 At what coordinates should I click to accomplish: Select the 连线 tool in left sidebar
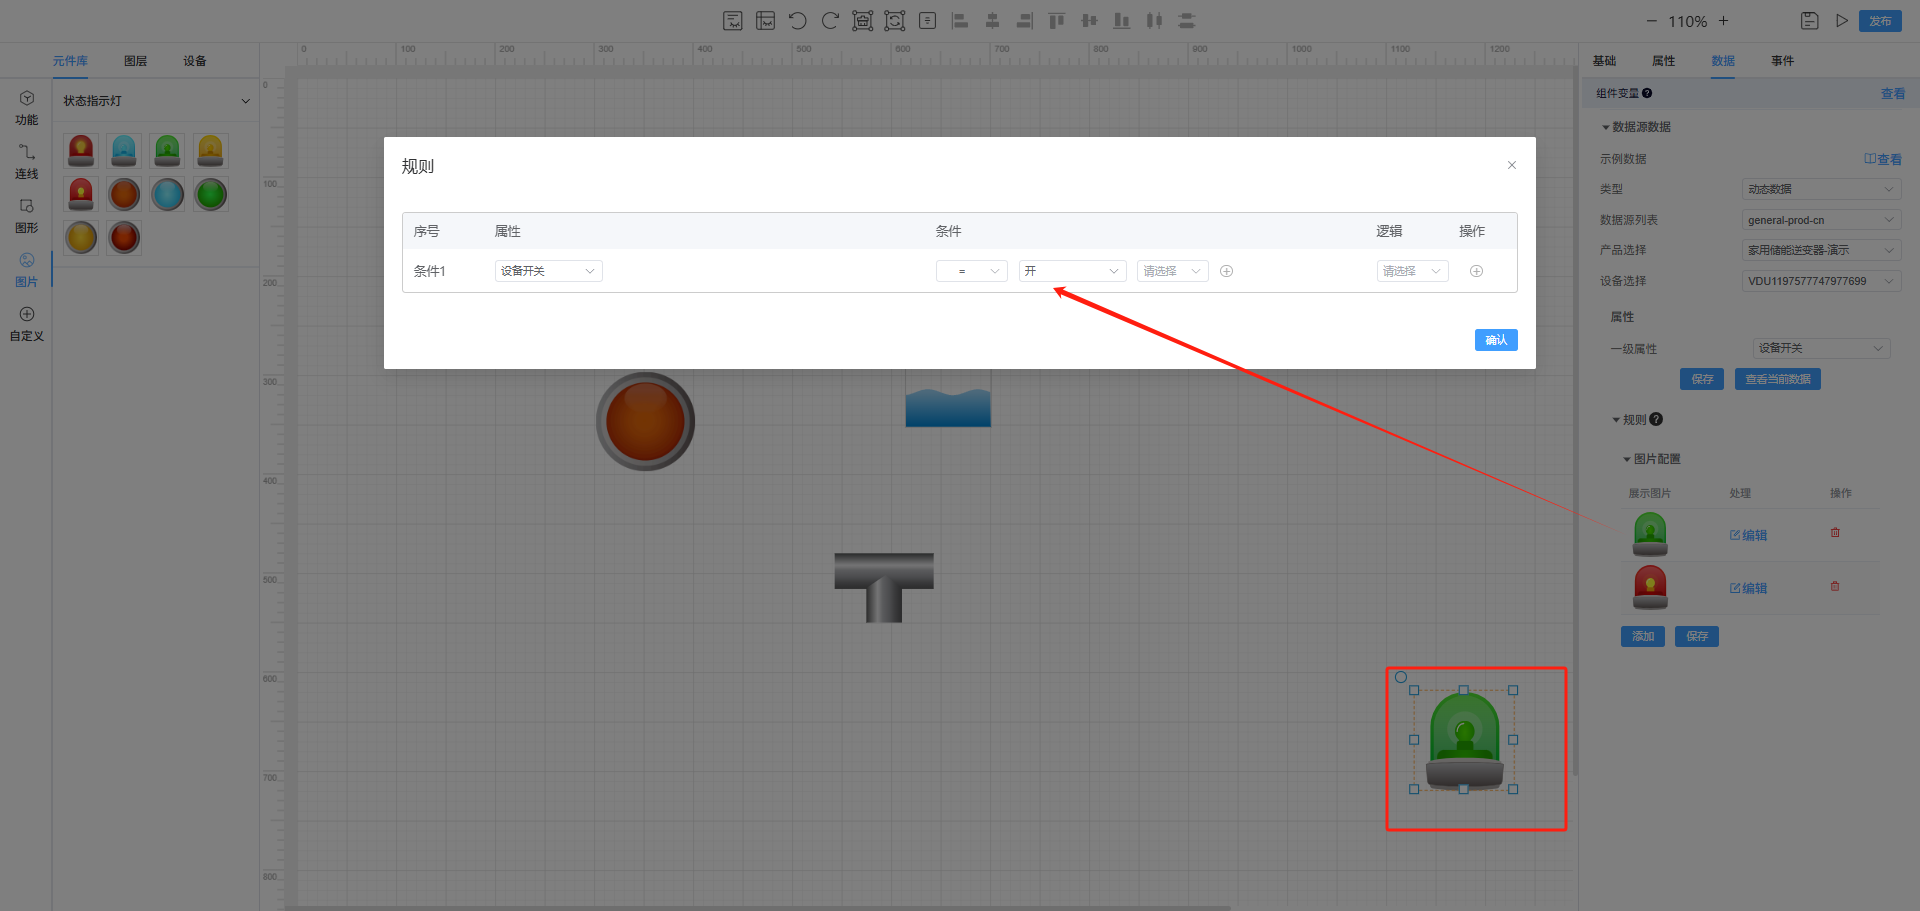[x=27, y=160]
